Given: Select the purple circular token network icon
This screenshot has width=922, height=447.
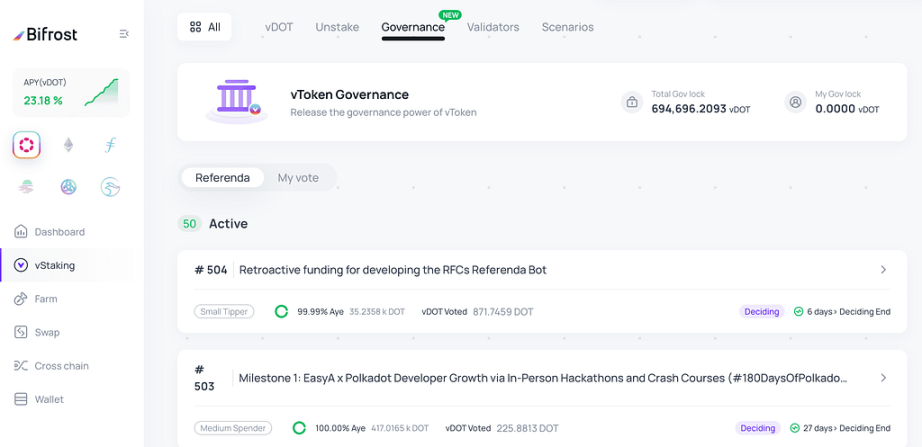Looking at the screenshot, I should 69,187.
